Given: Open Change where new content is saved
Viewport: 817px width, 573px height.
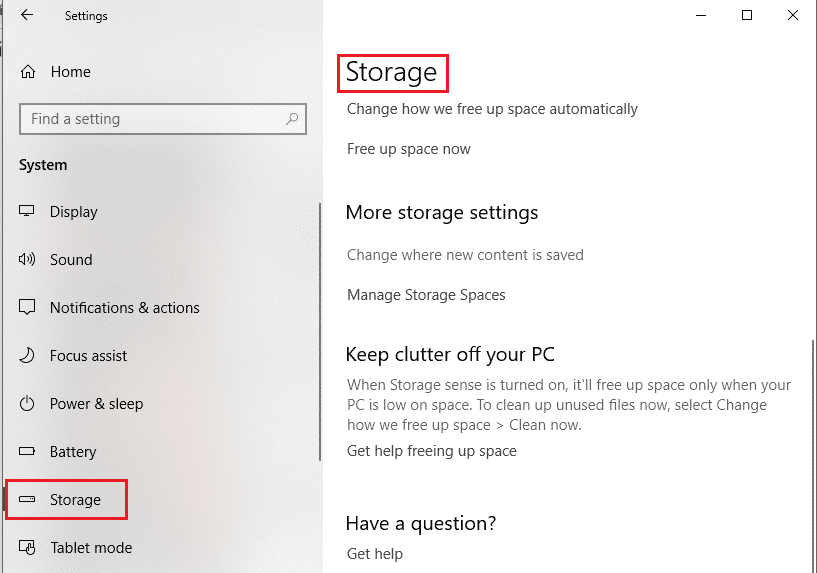Looking at the screenshot, I should (x=465, y=255).
